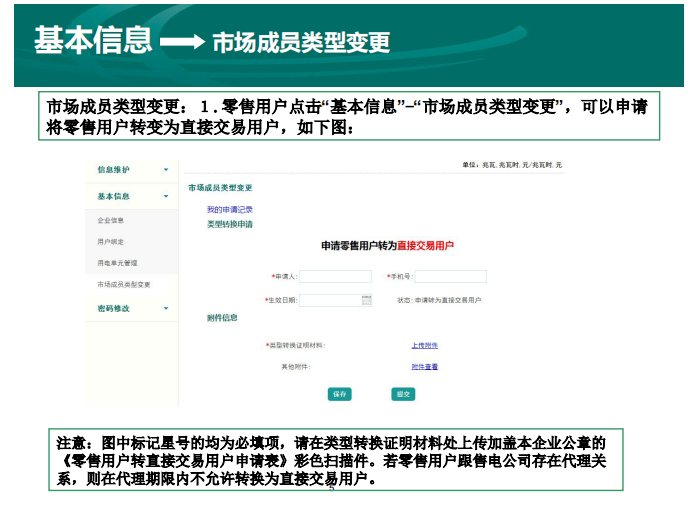
Task: Click the 提交 button
Action: click(403, 394)
